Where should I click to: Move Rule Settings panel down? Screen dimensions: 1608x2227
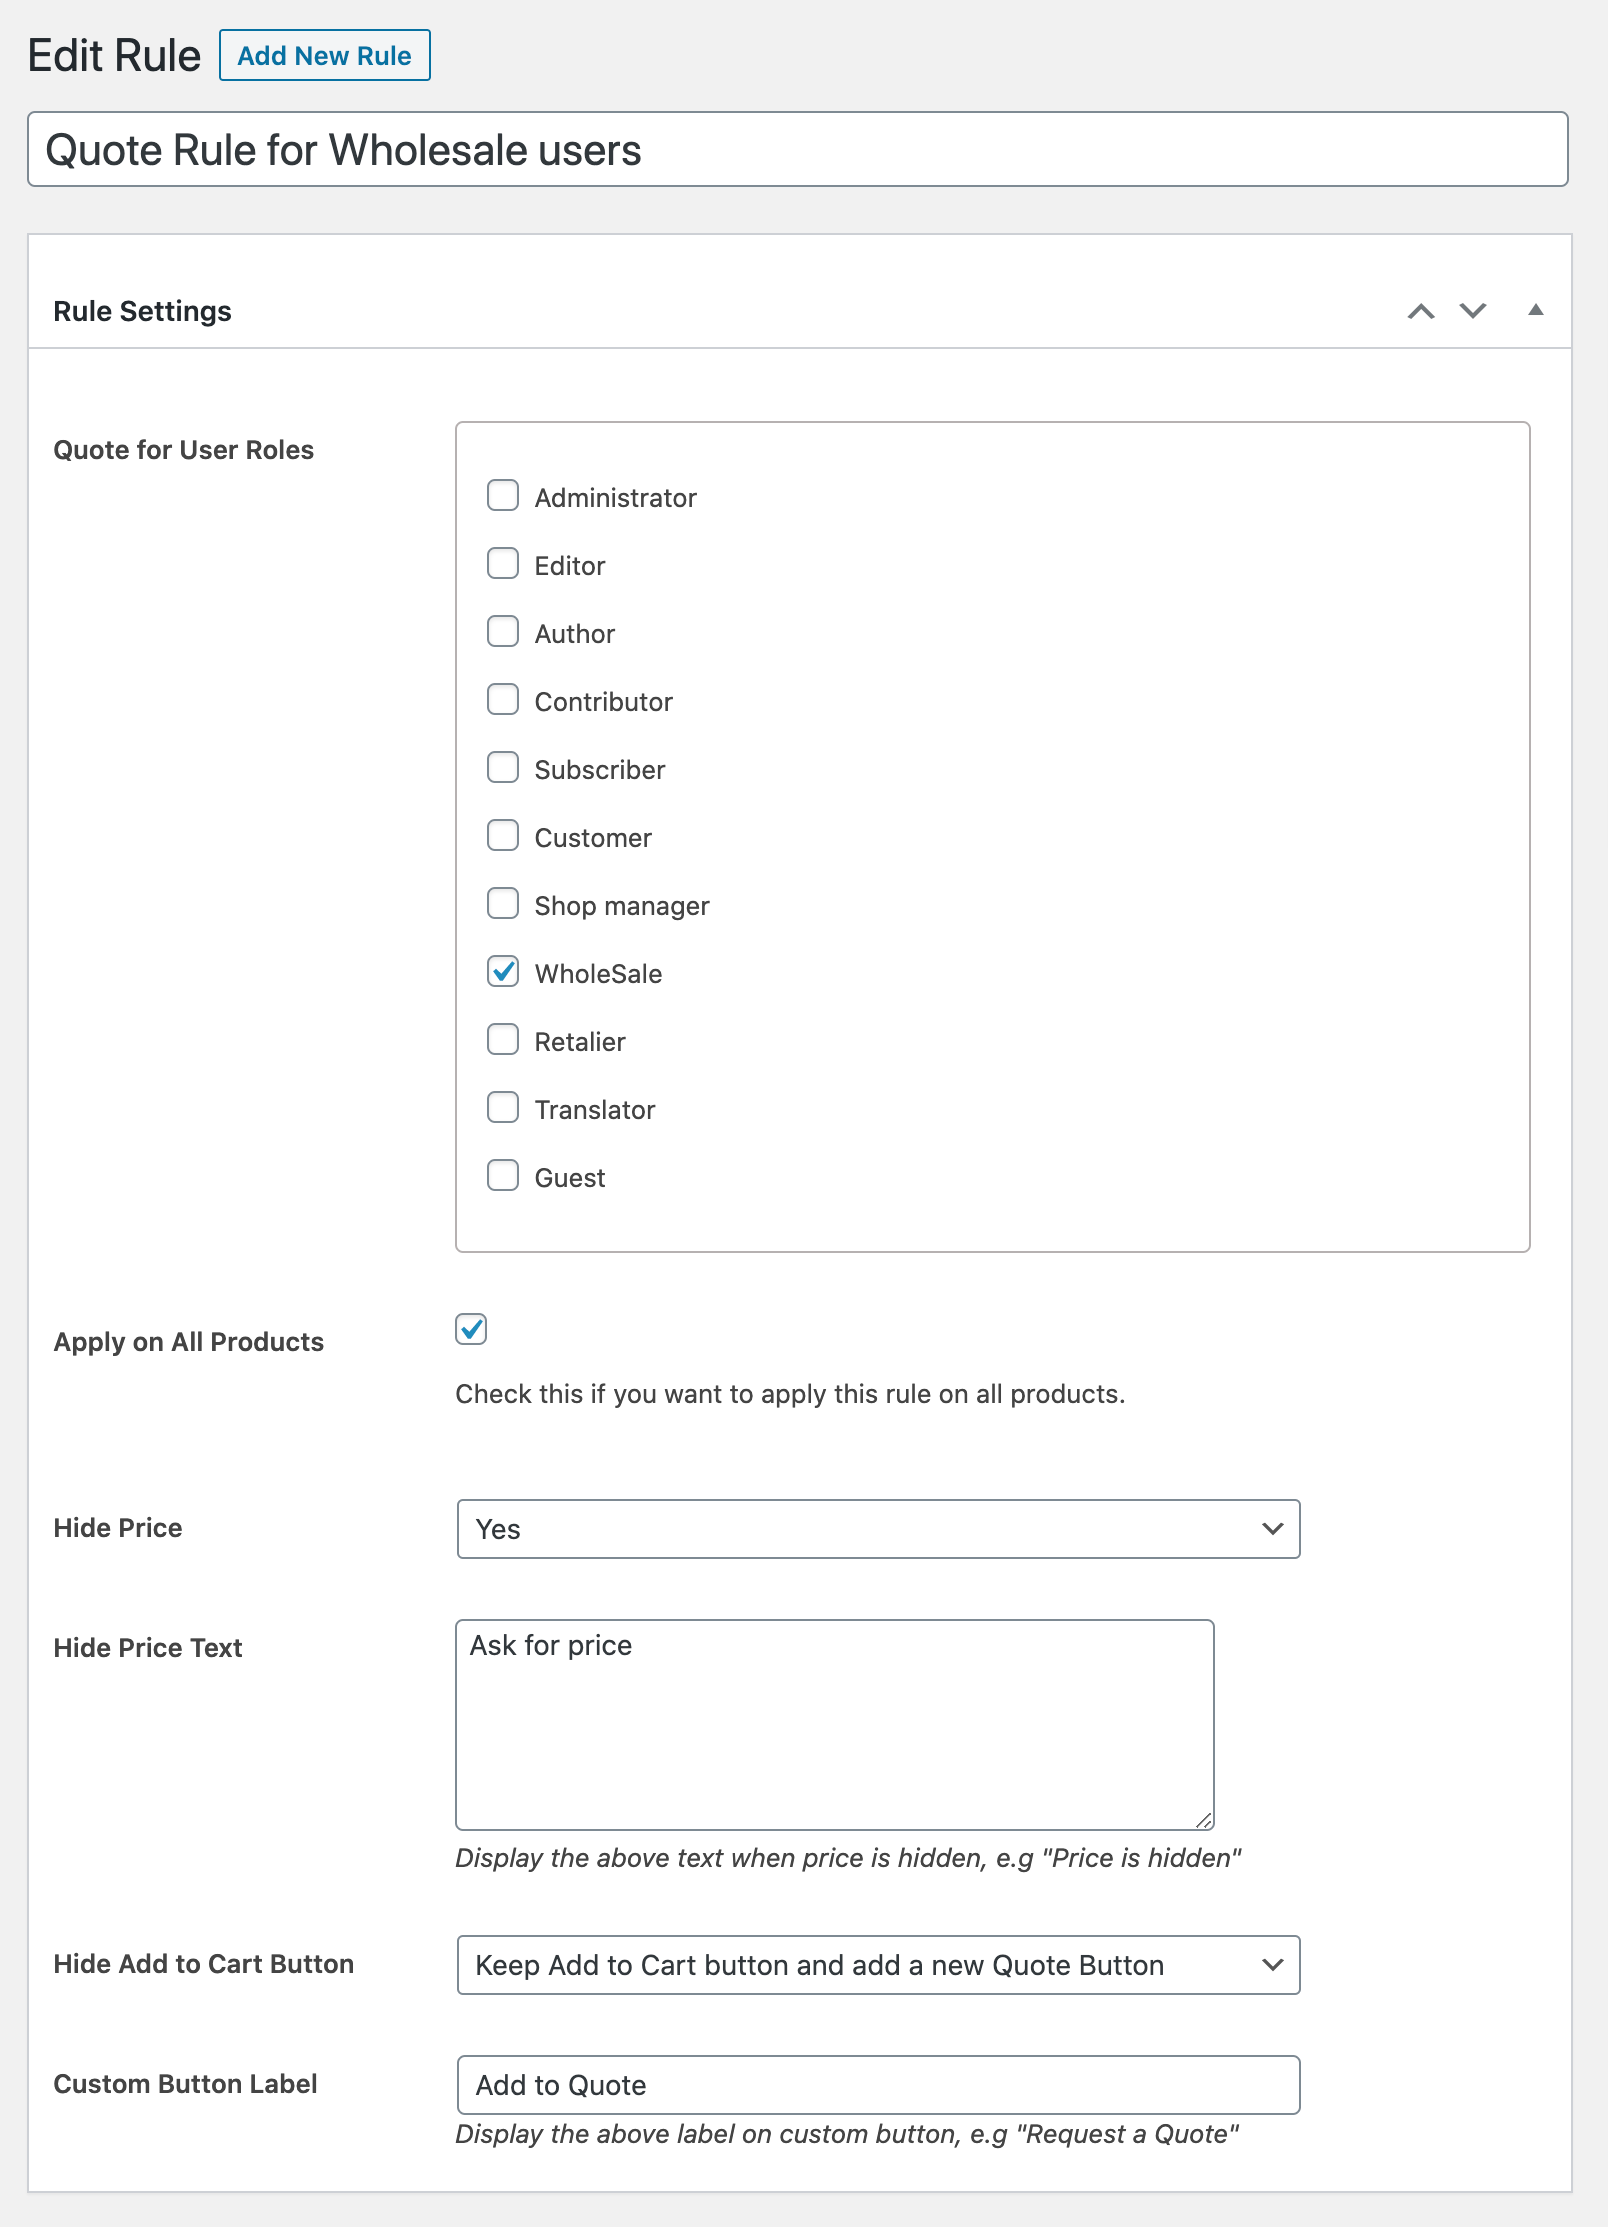pos(1473,311)
